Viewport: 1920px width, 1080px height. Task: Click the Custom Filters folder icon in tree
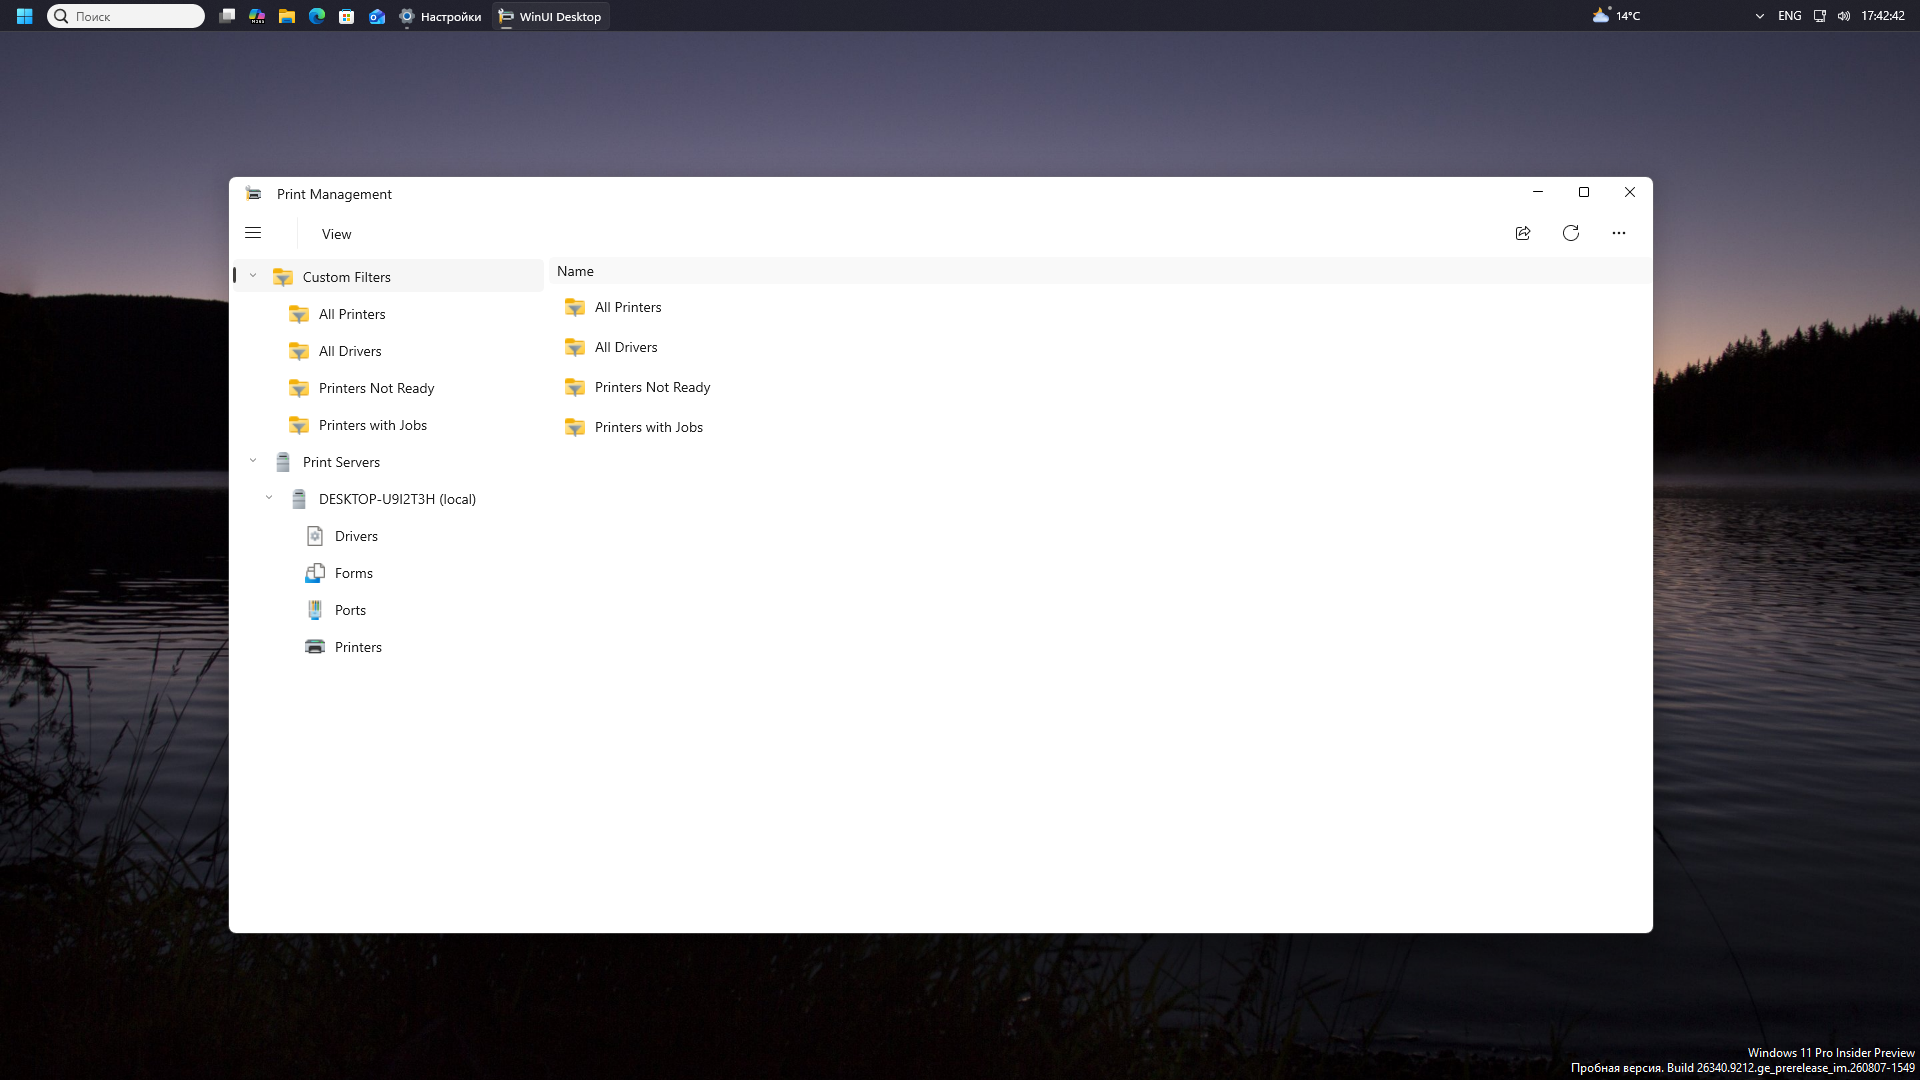click(x=283, y=277)
